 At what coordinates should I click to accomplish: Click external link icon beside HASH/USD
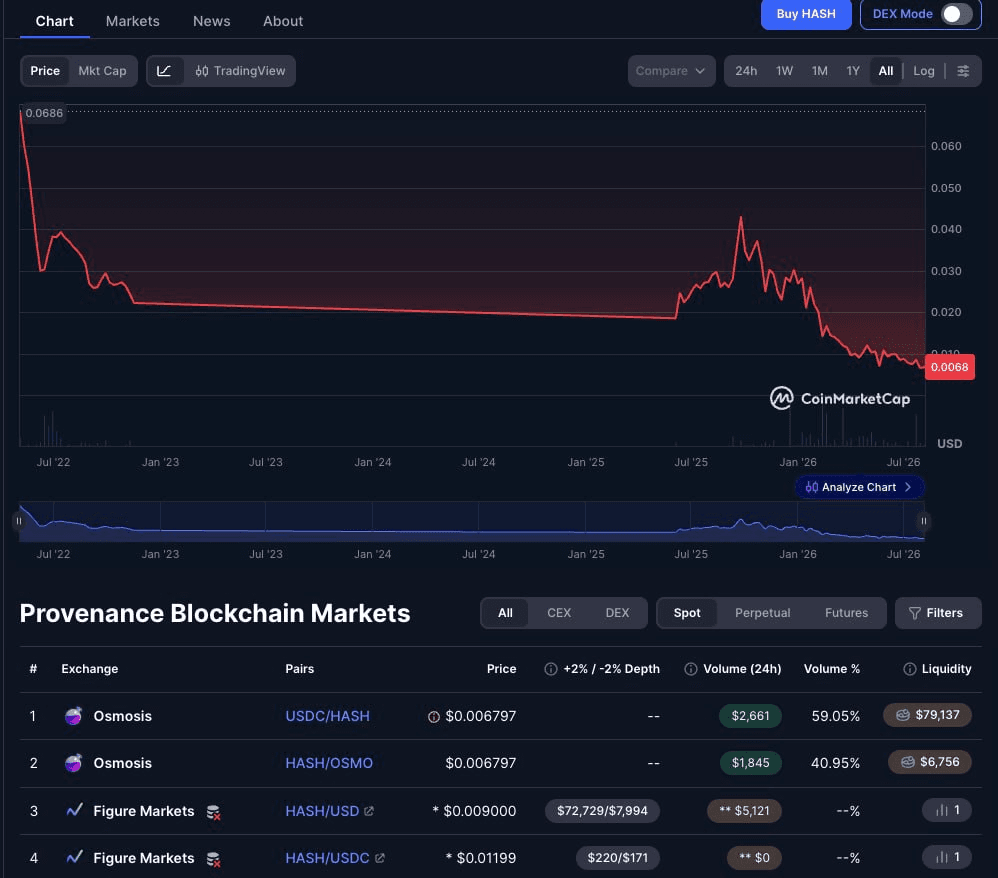point(369,811)
